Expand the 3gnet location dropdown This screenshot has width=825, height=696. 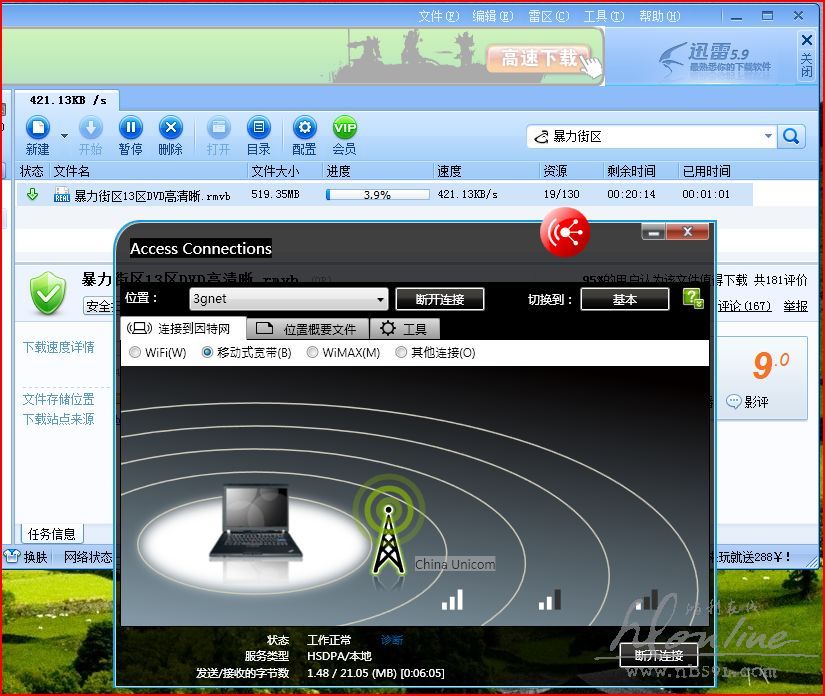[380, 299]
